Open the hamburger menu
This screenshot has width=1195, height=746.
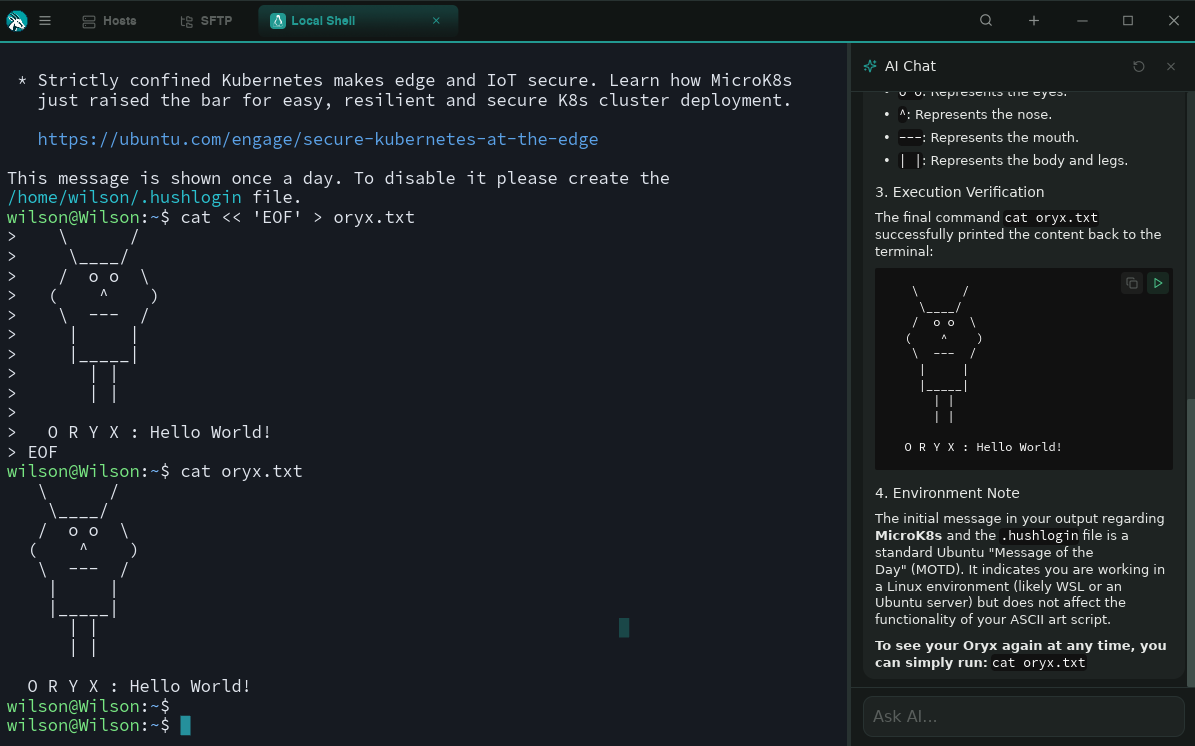click(45, 21)
